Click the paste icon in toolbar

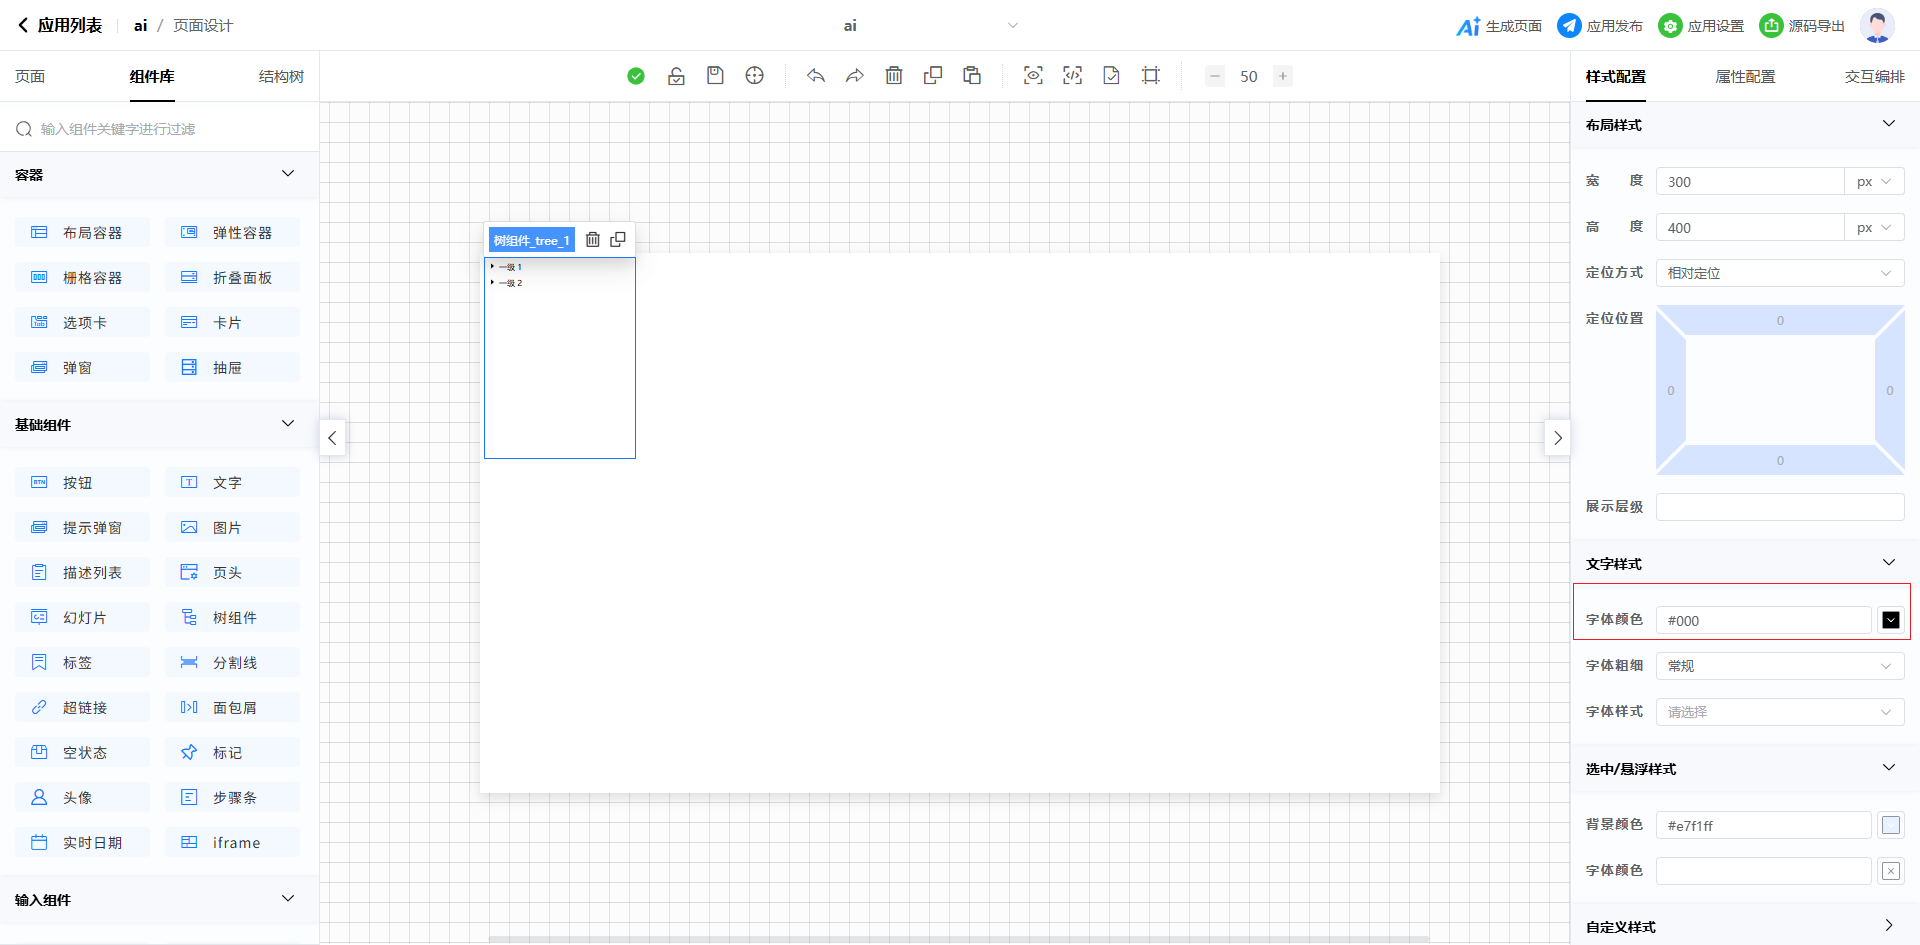(x=972, y=76)
